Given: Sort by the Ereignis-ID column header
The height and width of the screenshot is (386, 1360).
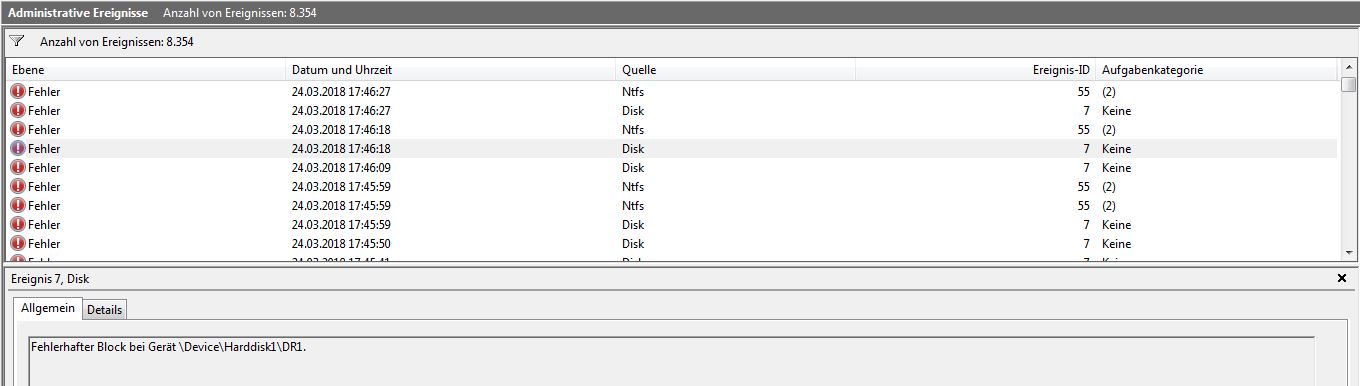Looking at the screenshot, I should point(975,70).
